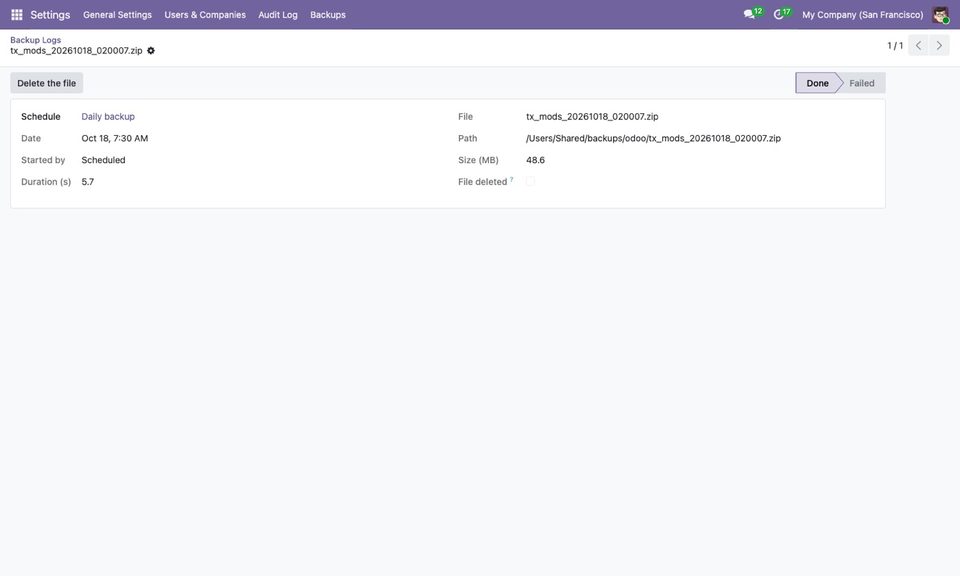Switch company via My Company (San Francisco)
This screenshot has width=960, height=576.
(863, 15)
